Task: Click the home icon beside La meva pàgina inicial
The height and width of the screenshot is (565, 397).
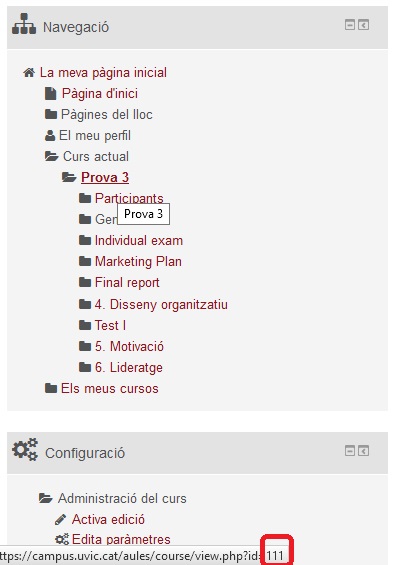Action: coord(29,72)
